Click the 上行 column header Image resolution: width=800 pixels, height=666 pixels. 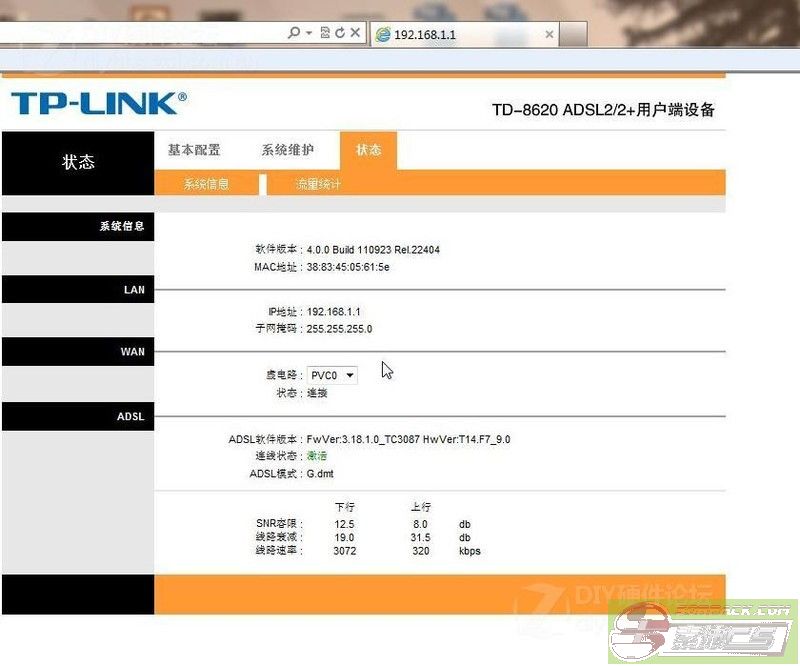click(x=421, y=507)
